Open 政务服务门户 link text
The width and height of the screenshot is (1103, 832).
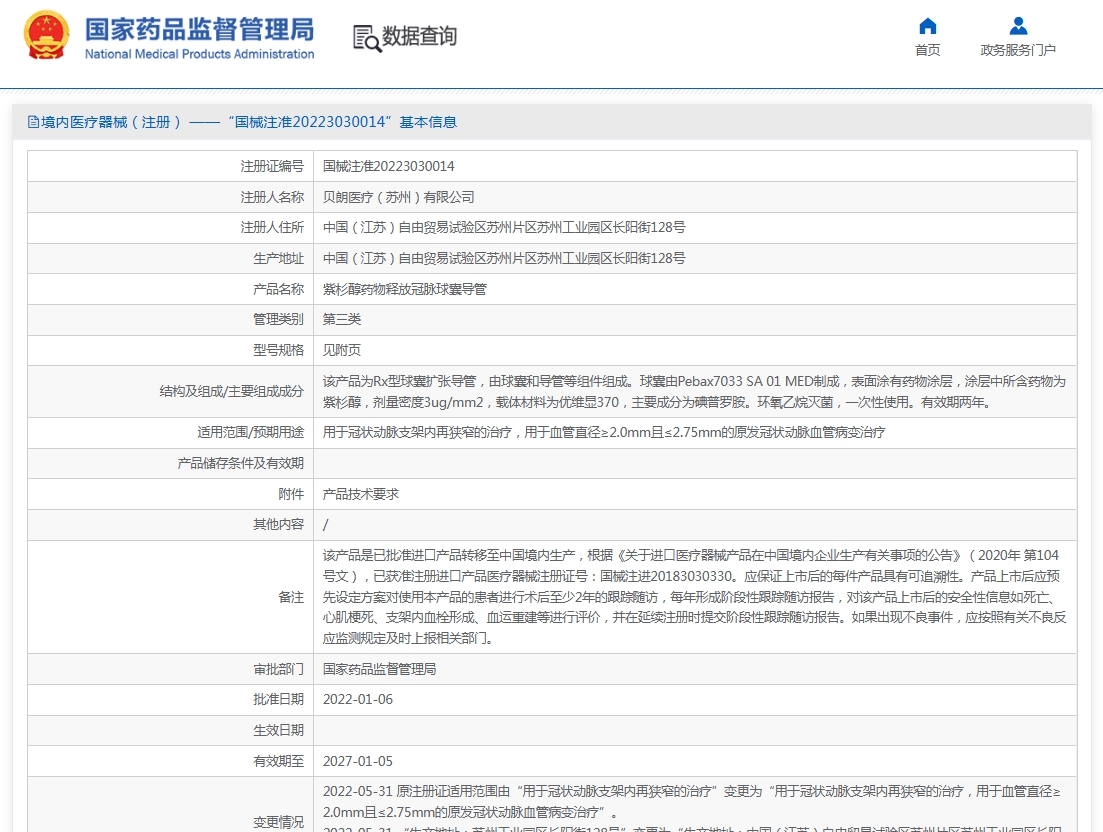point(1018,50)
